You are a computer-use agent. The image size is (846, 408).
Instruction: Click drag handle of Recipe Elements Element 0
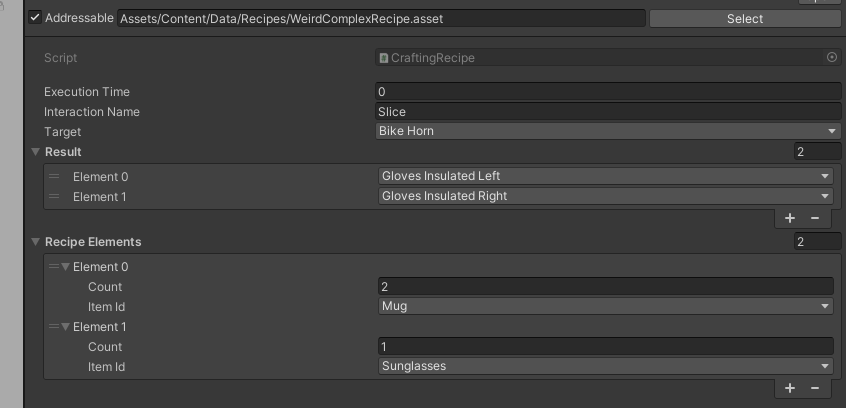[54, 267]
